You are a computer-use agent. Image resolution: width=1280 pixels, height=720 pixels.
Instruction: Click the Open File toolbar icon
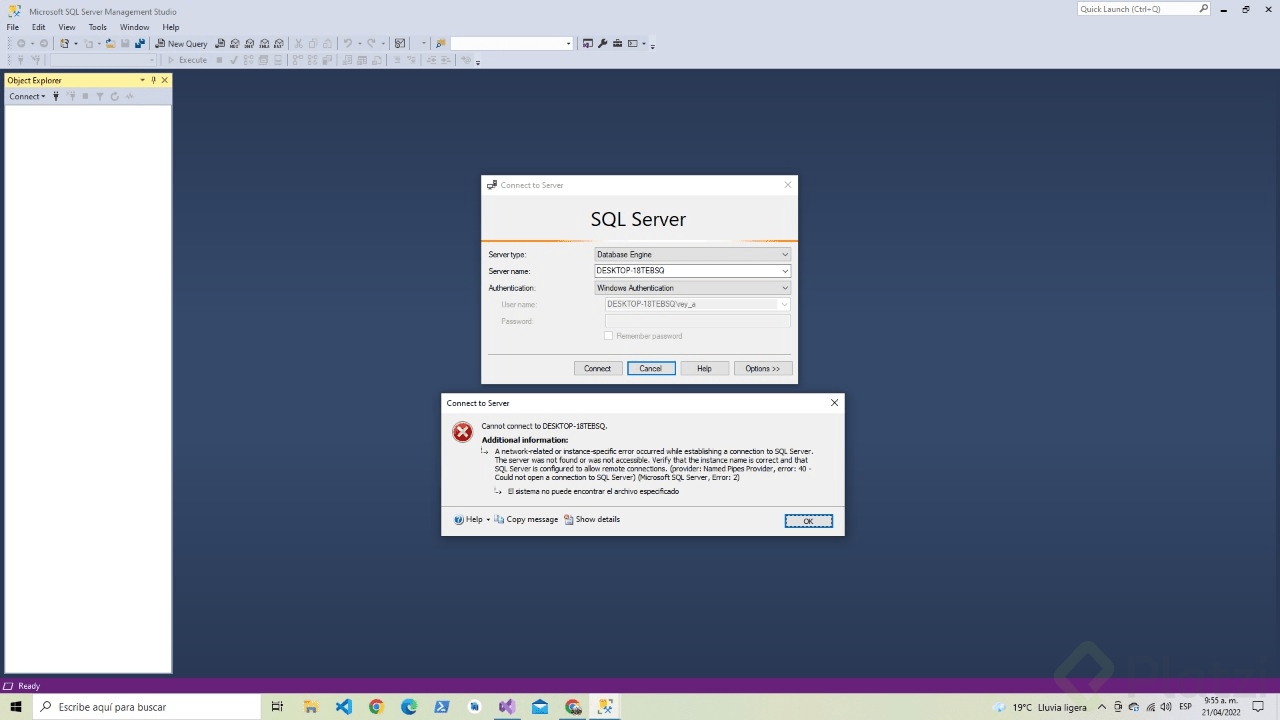click(x=111, y=44)
